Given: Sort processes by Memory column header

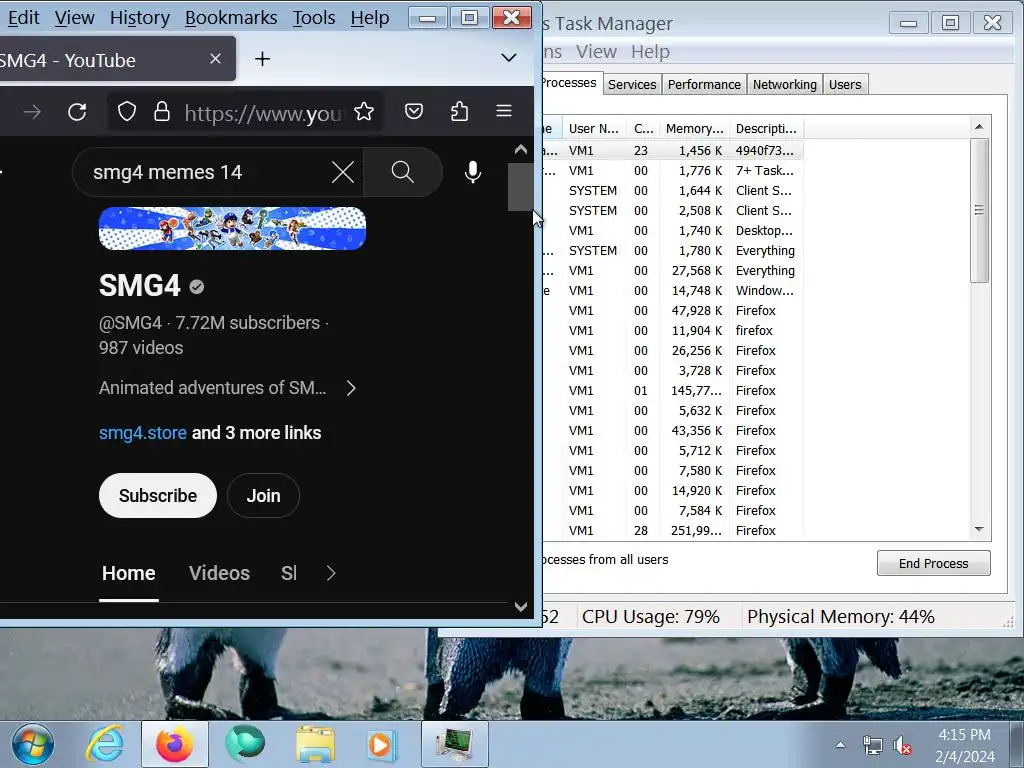Looking at the screenshot, I should click(694, 129).
